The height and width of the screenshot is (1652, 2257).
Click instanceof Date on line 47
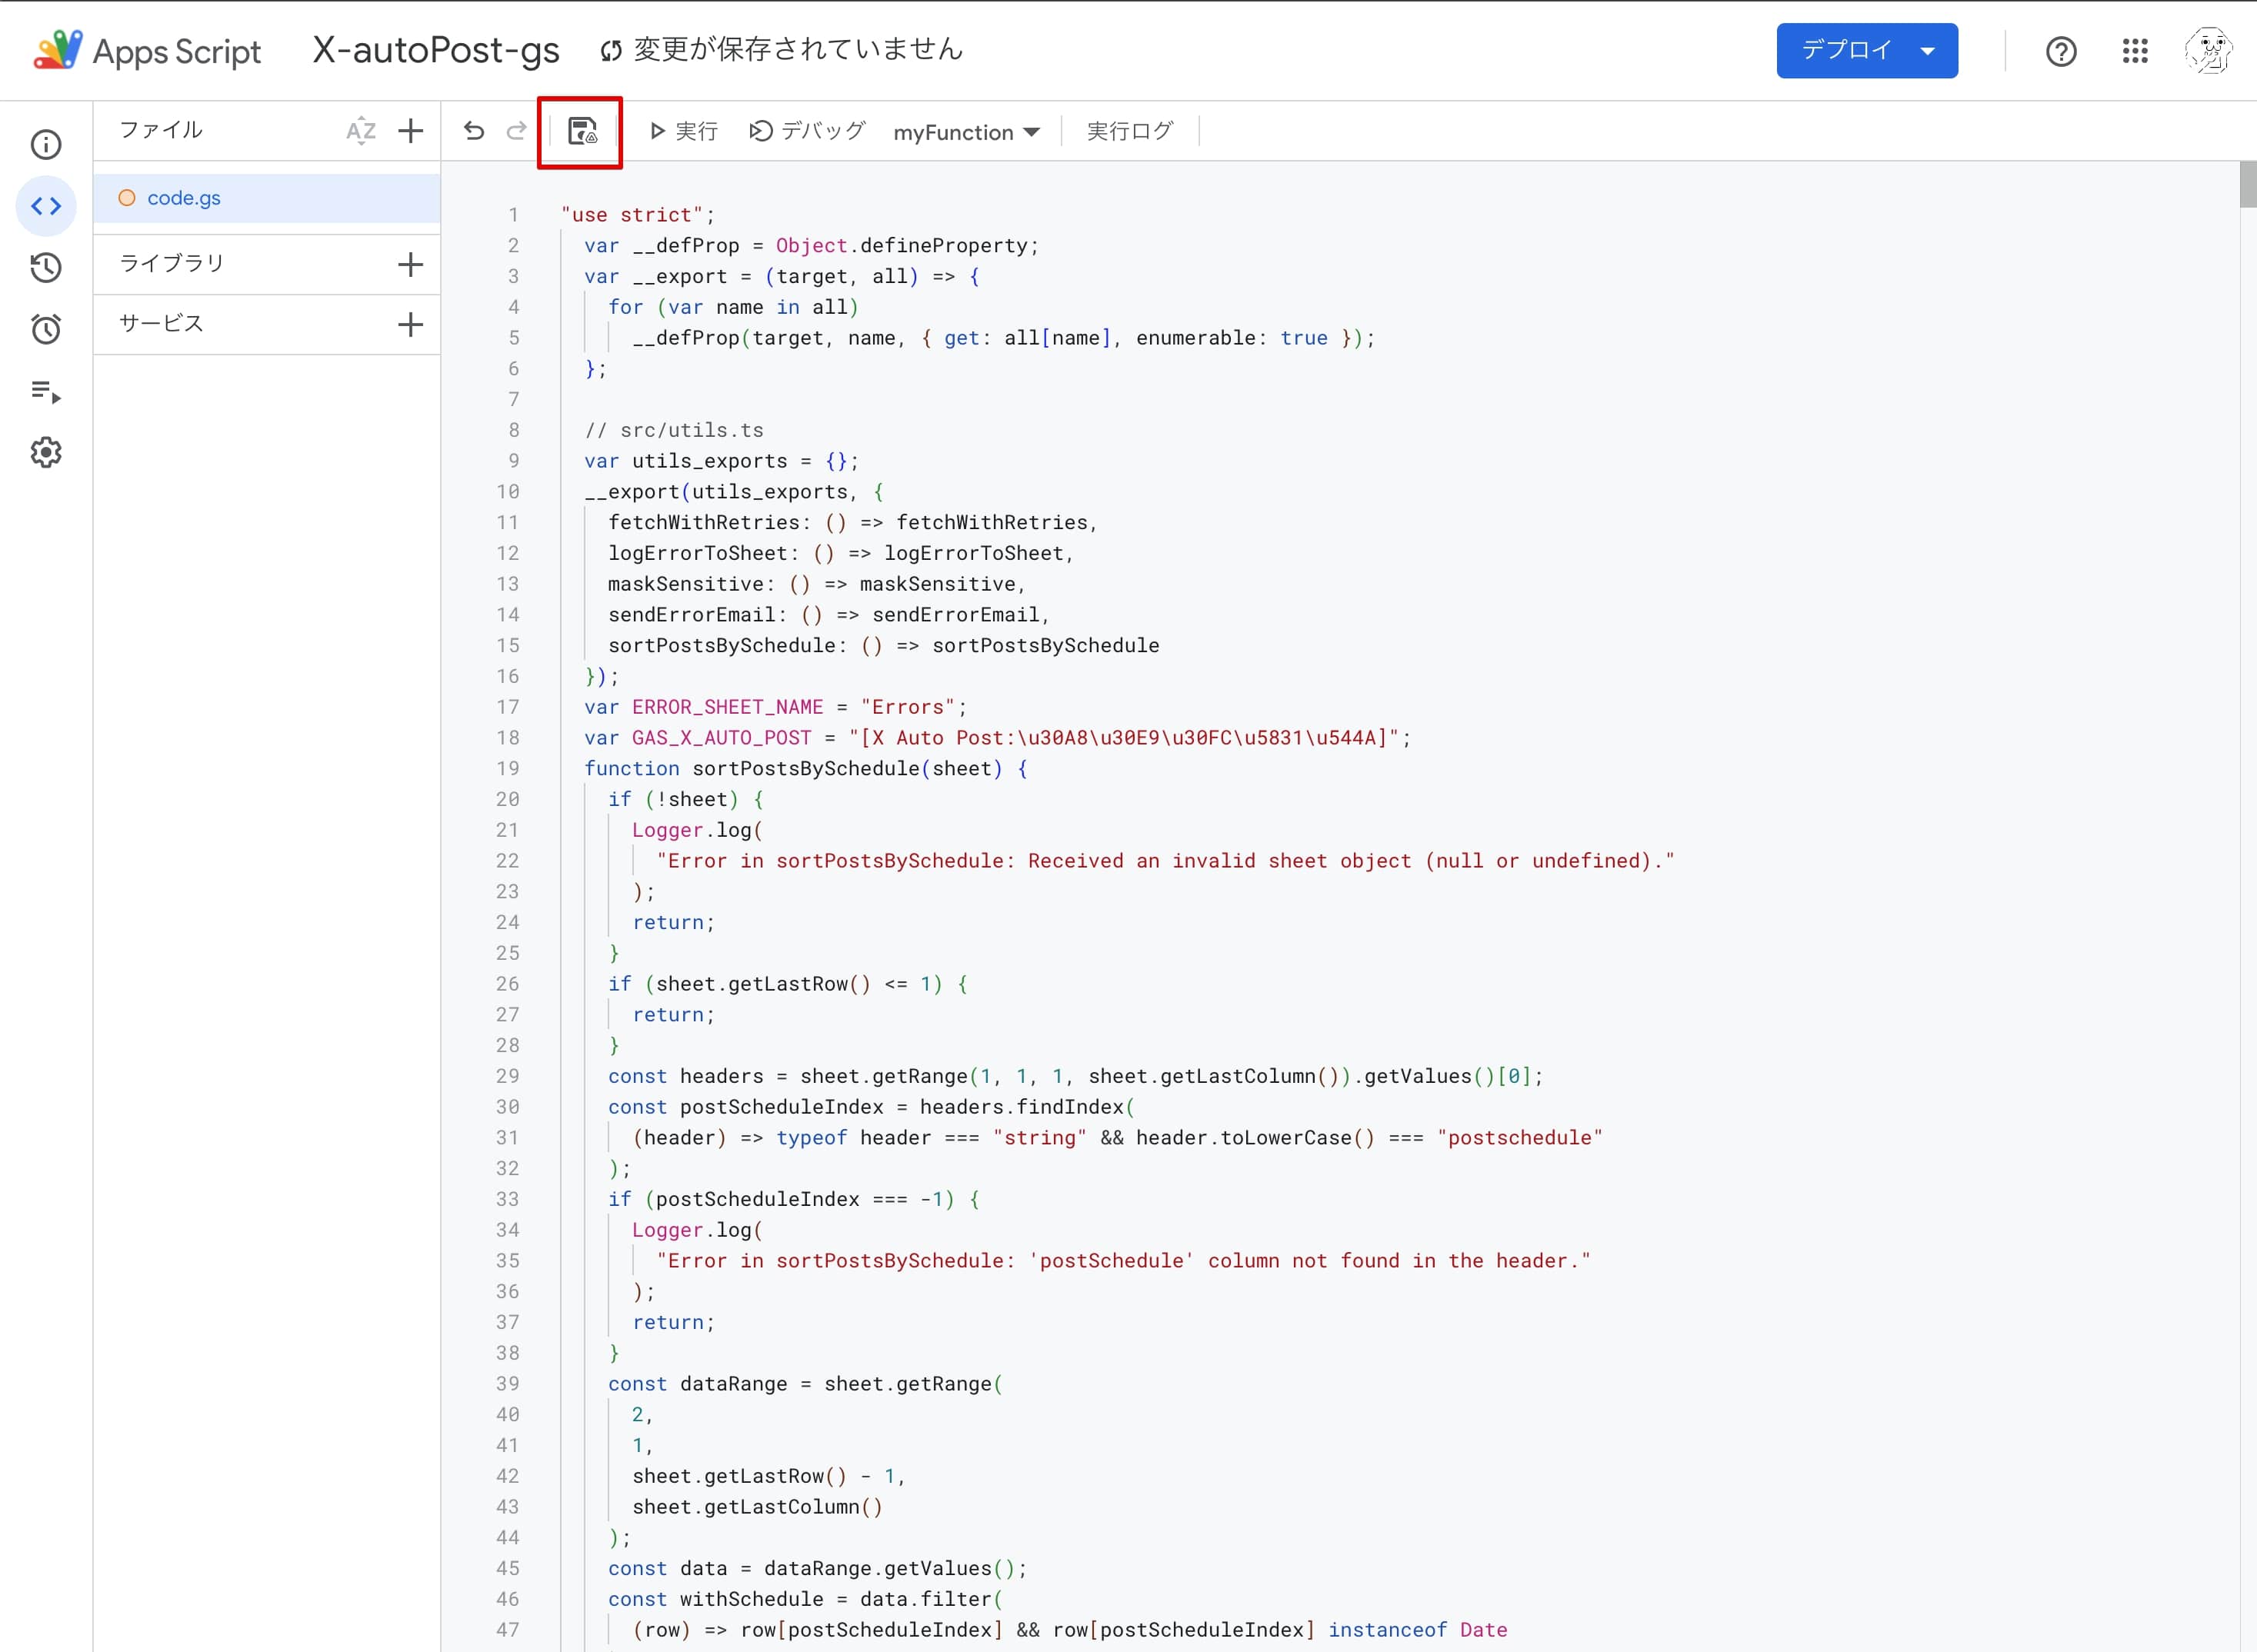coord(1418,1630)
